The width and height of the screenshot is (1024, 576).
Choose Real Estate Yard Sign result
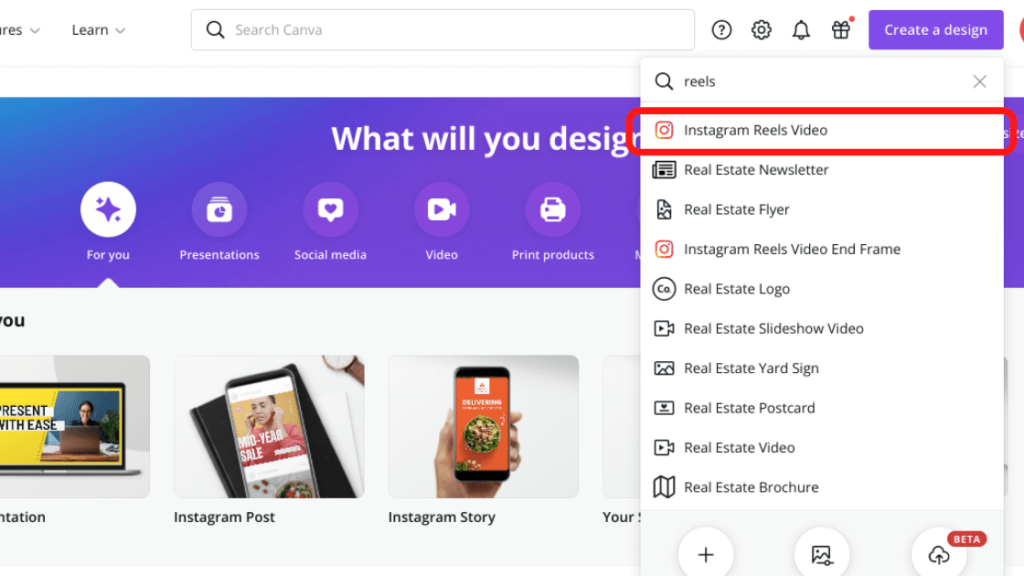pos(822,368)
